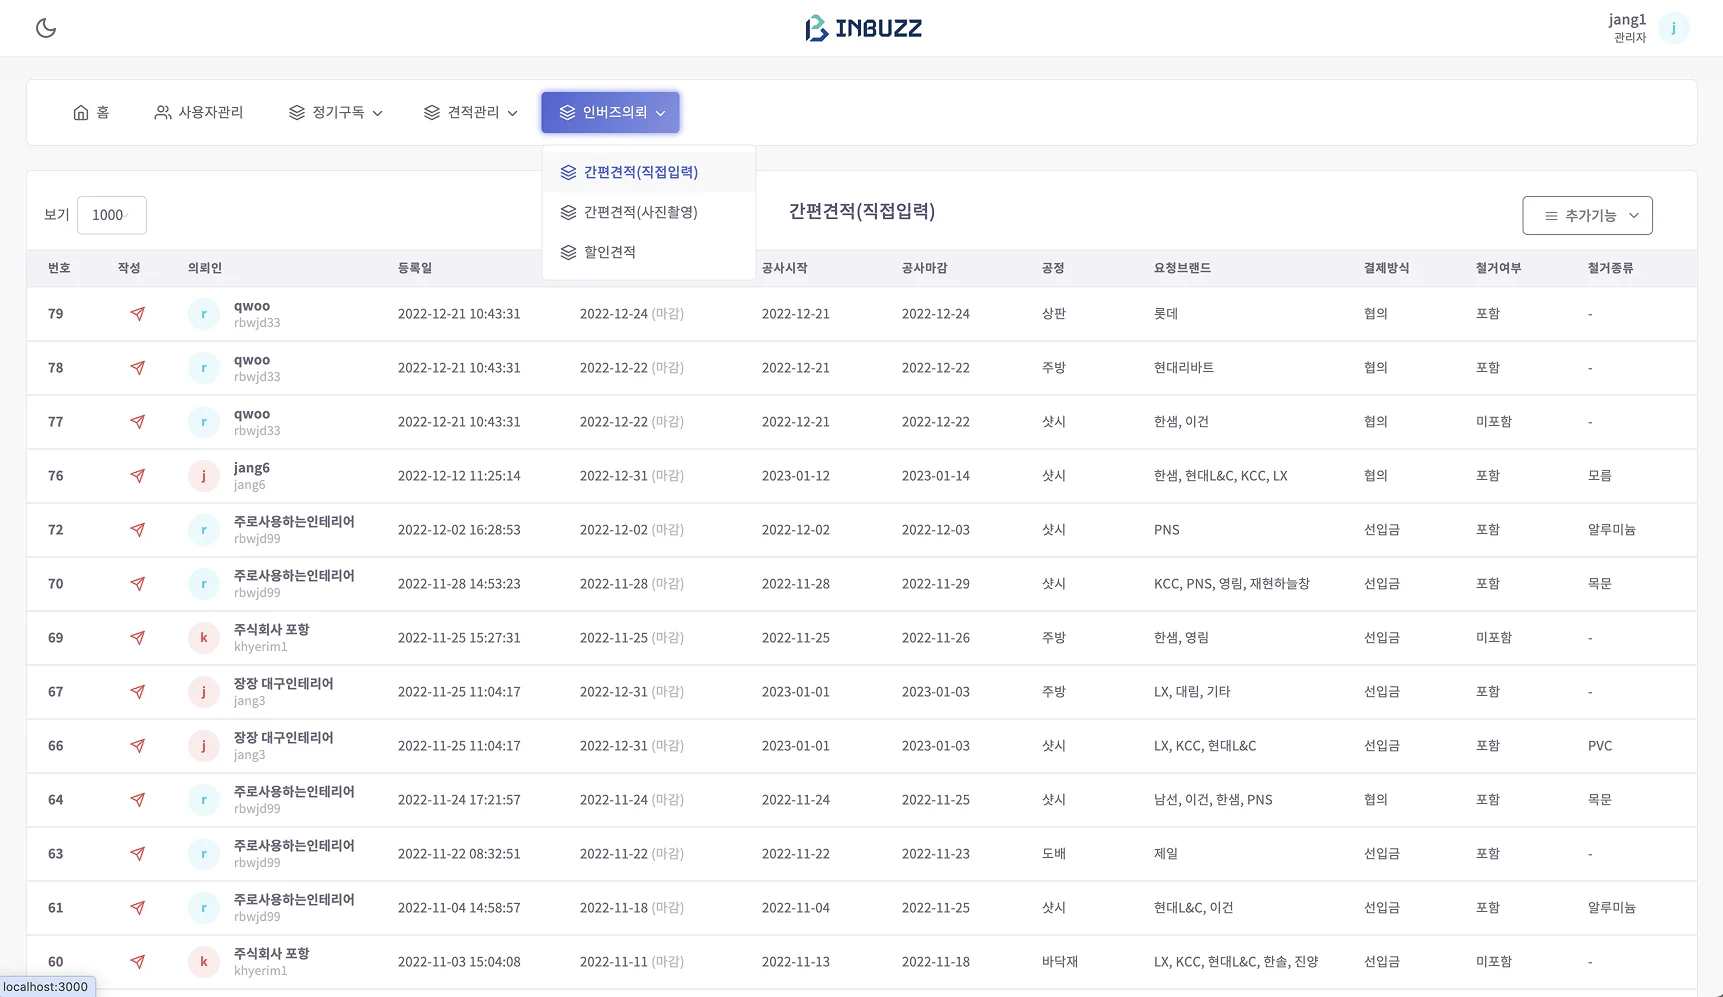Click the send icon in row 76
This screenshot has width=1723, height=997.
[138, 476]
